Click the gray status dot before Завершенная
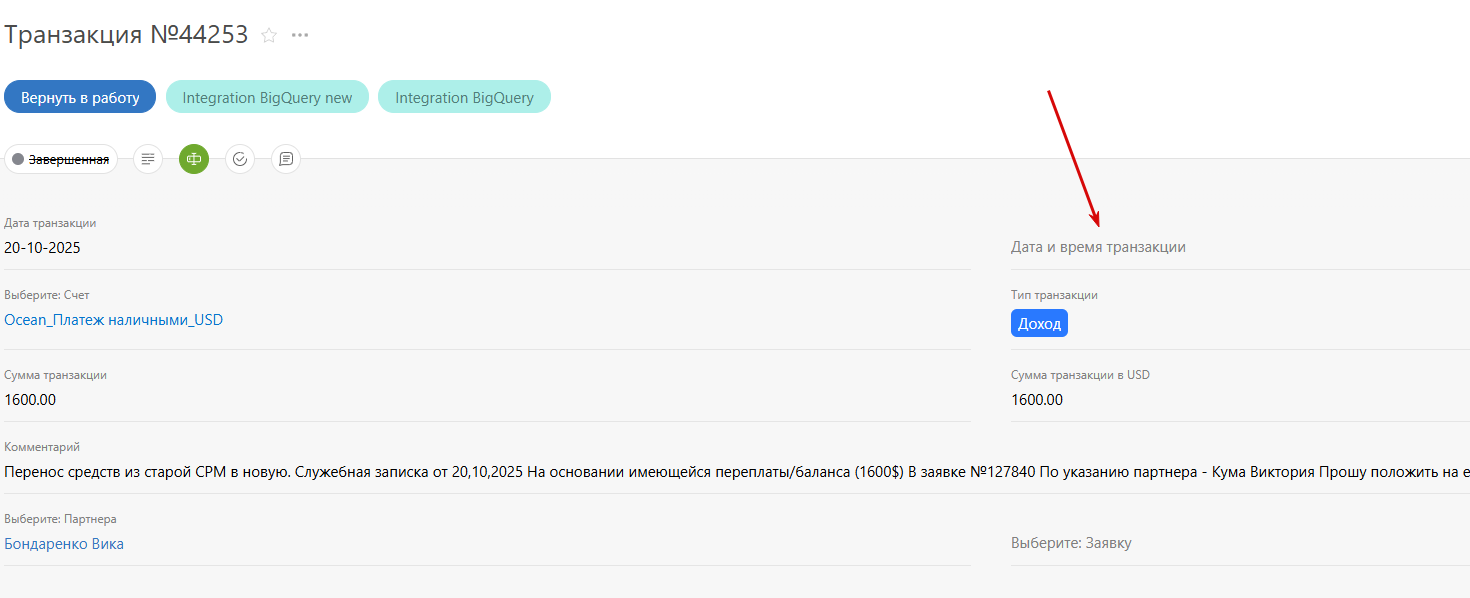The image size is (1470, 598). pyautogui.click(x=18, y=159)
